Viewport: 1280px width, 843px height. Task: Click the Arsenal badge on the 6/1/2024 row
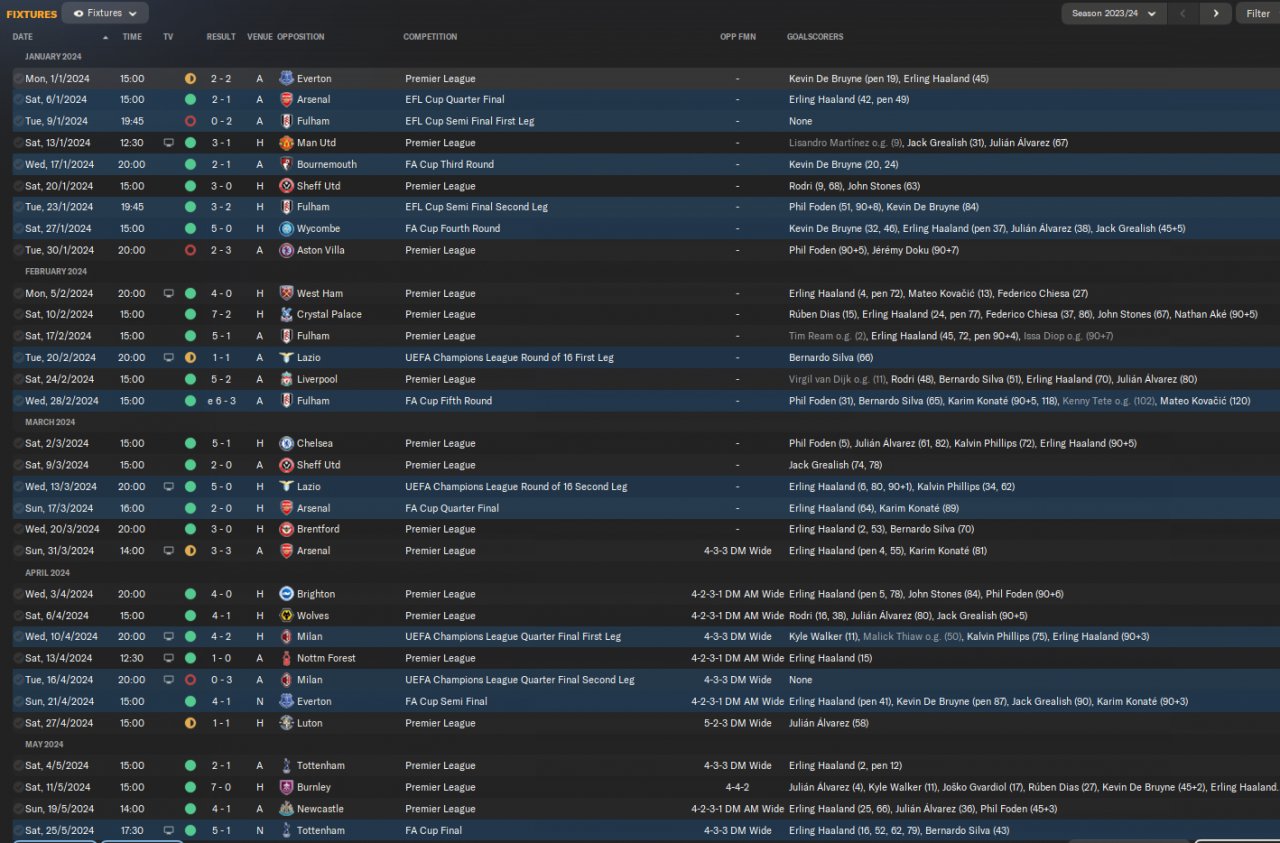click(x=286, y=99)
